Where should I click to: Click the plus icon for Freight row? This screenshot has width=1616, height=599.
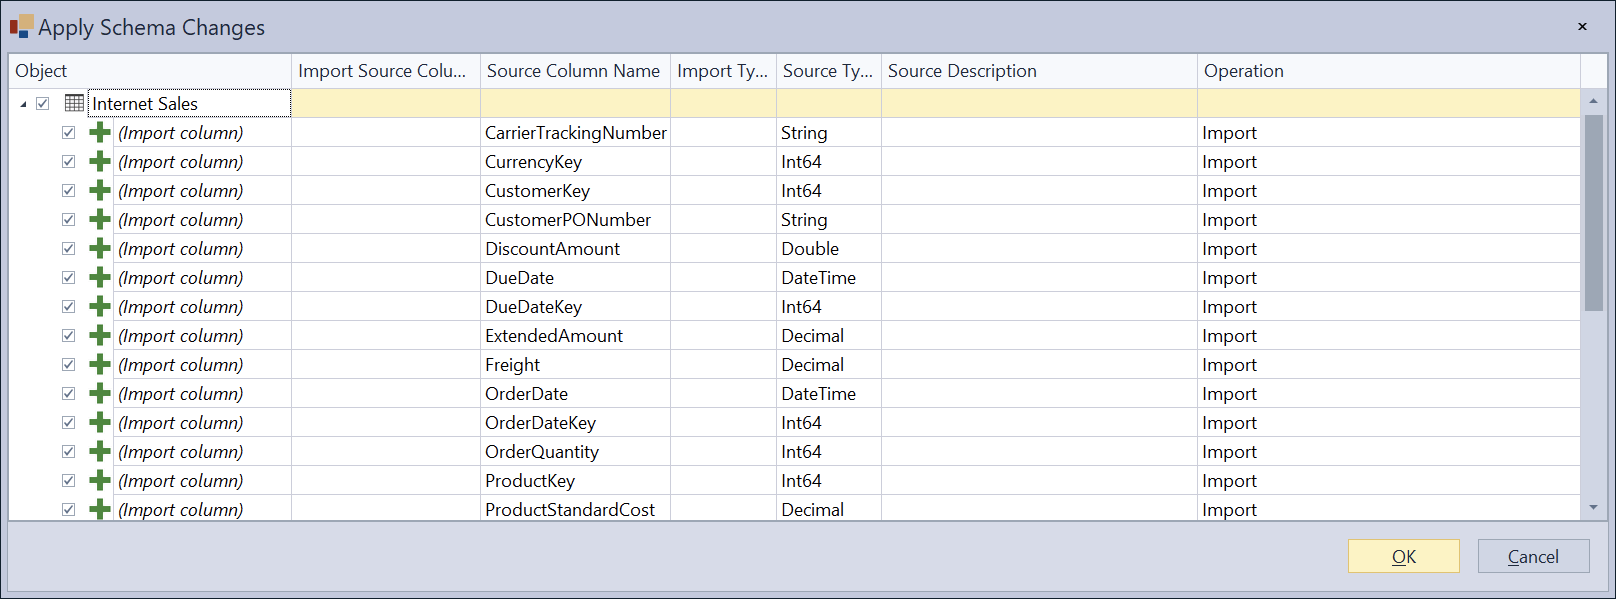[x=100, y=364]
